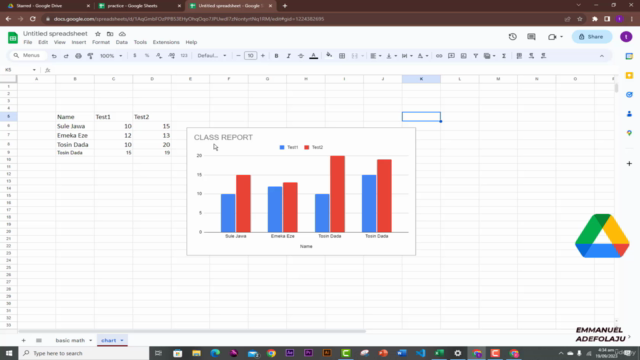
Task: Star the Untitled spreadsheet
Action: click(x=98, y=34)
